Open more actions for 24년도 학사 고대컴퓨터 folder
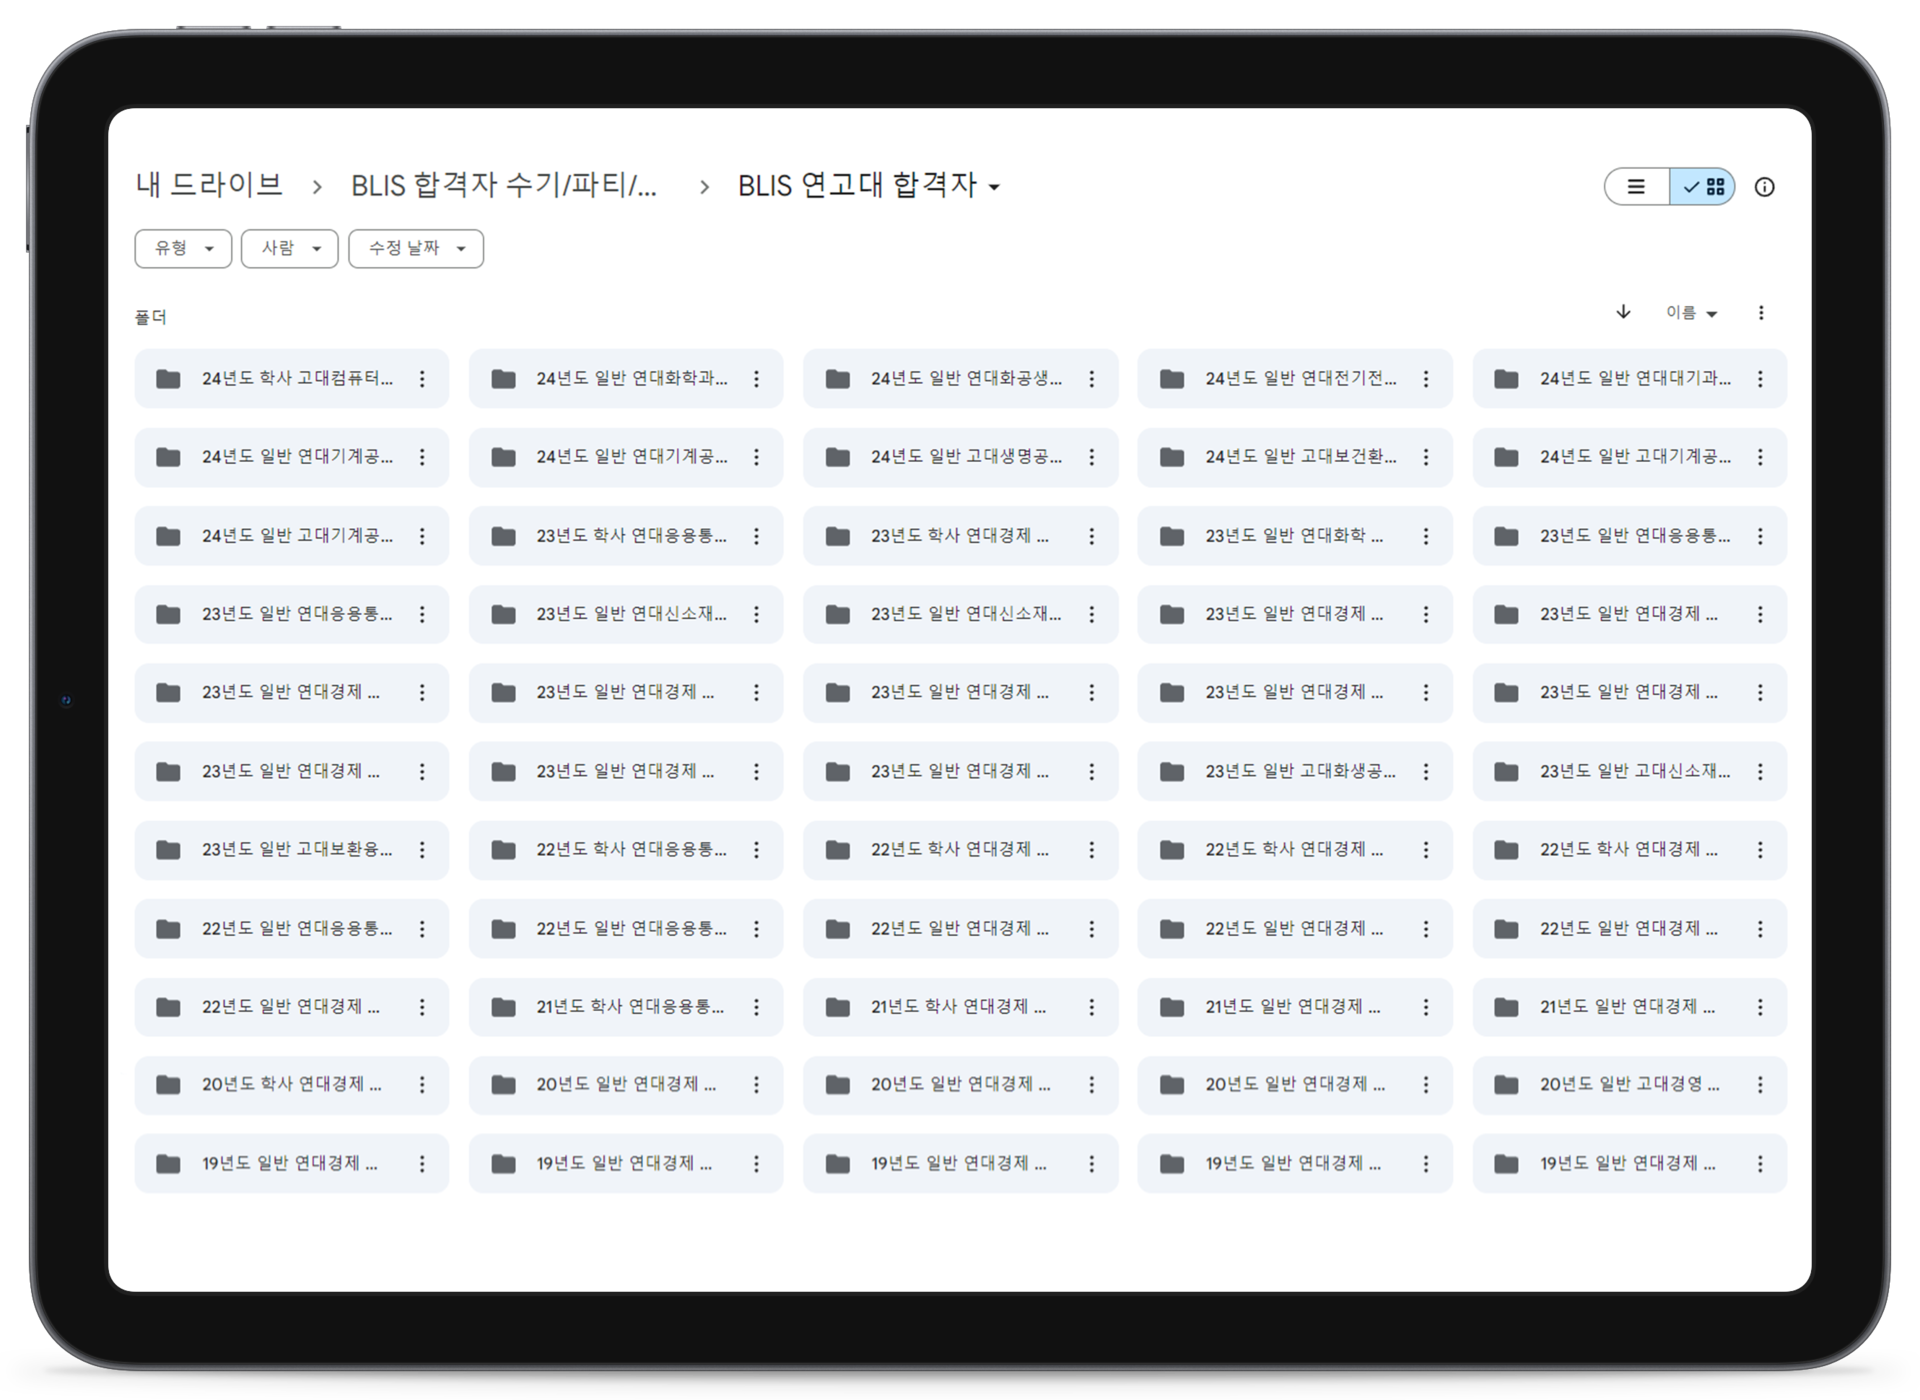 pyautogui.click(x=422, y=379)
